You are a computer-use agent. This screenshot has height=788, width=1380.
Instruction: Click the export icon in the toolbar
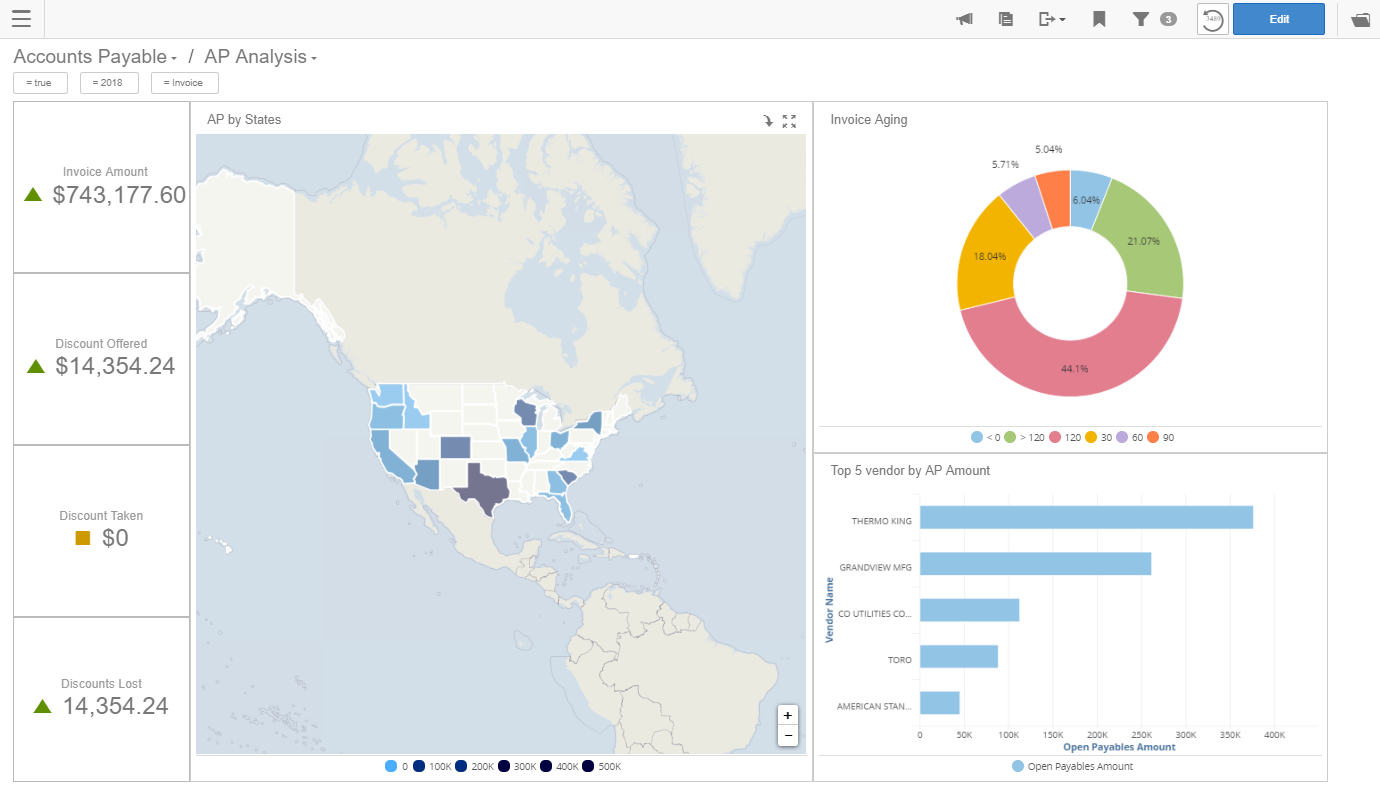click(x=1047, y=19)
